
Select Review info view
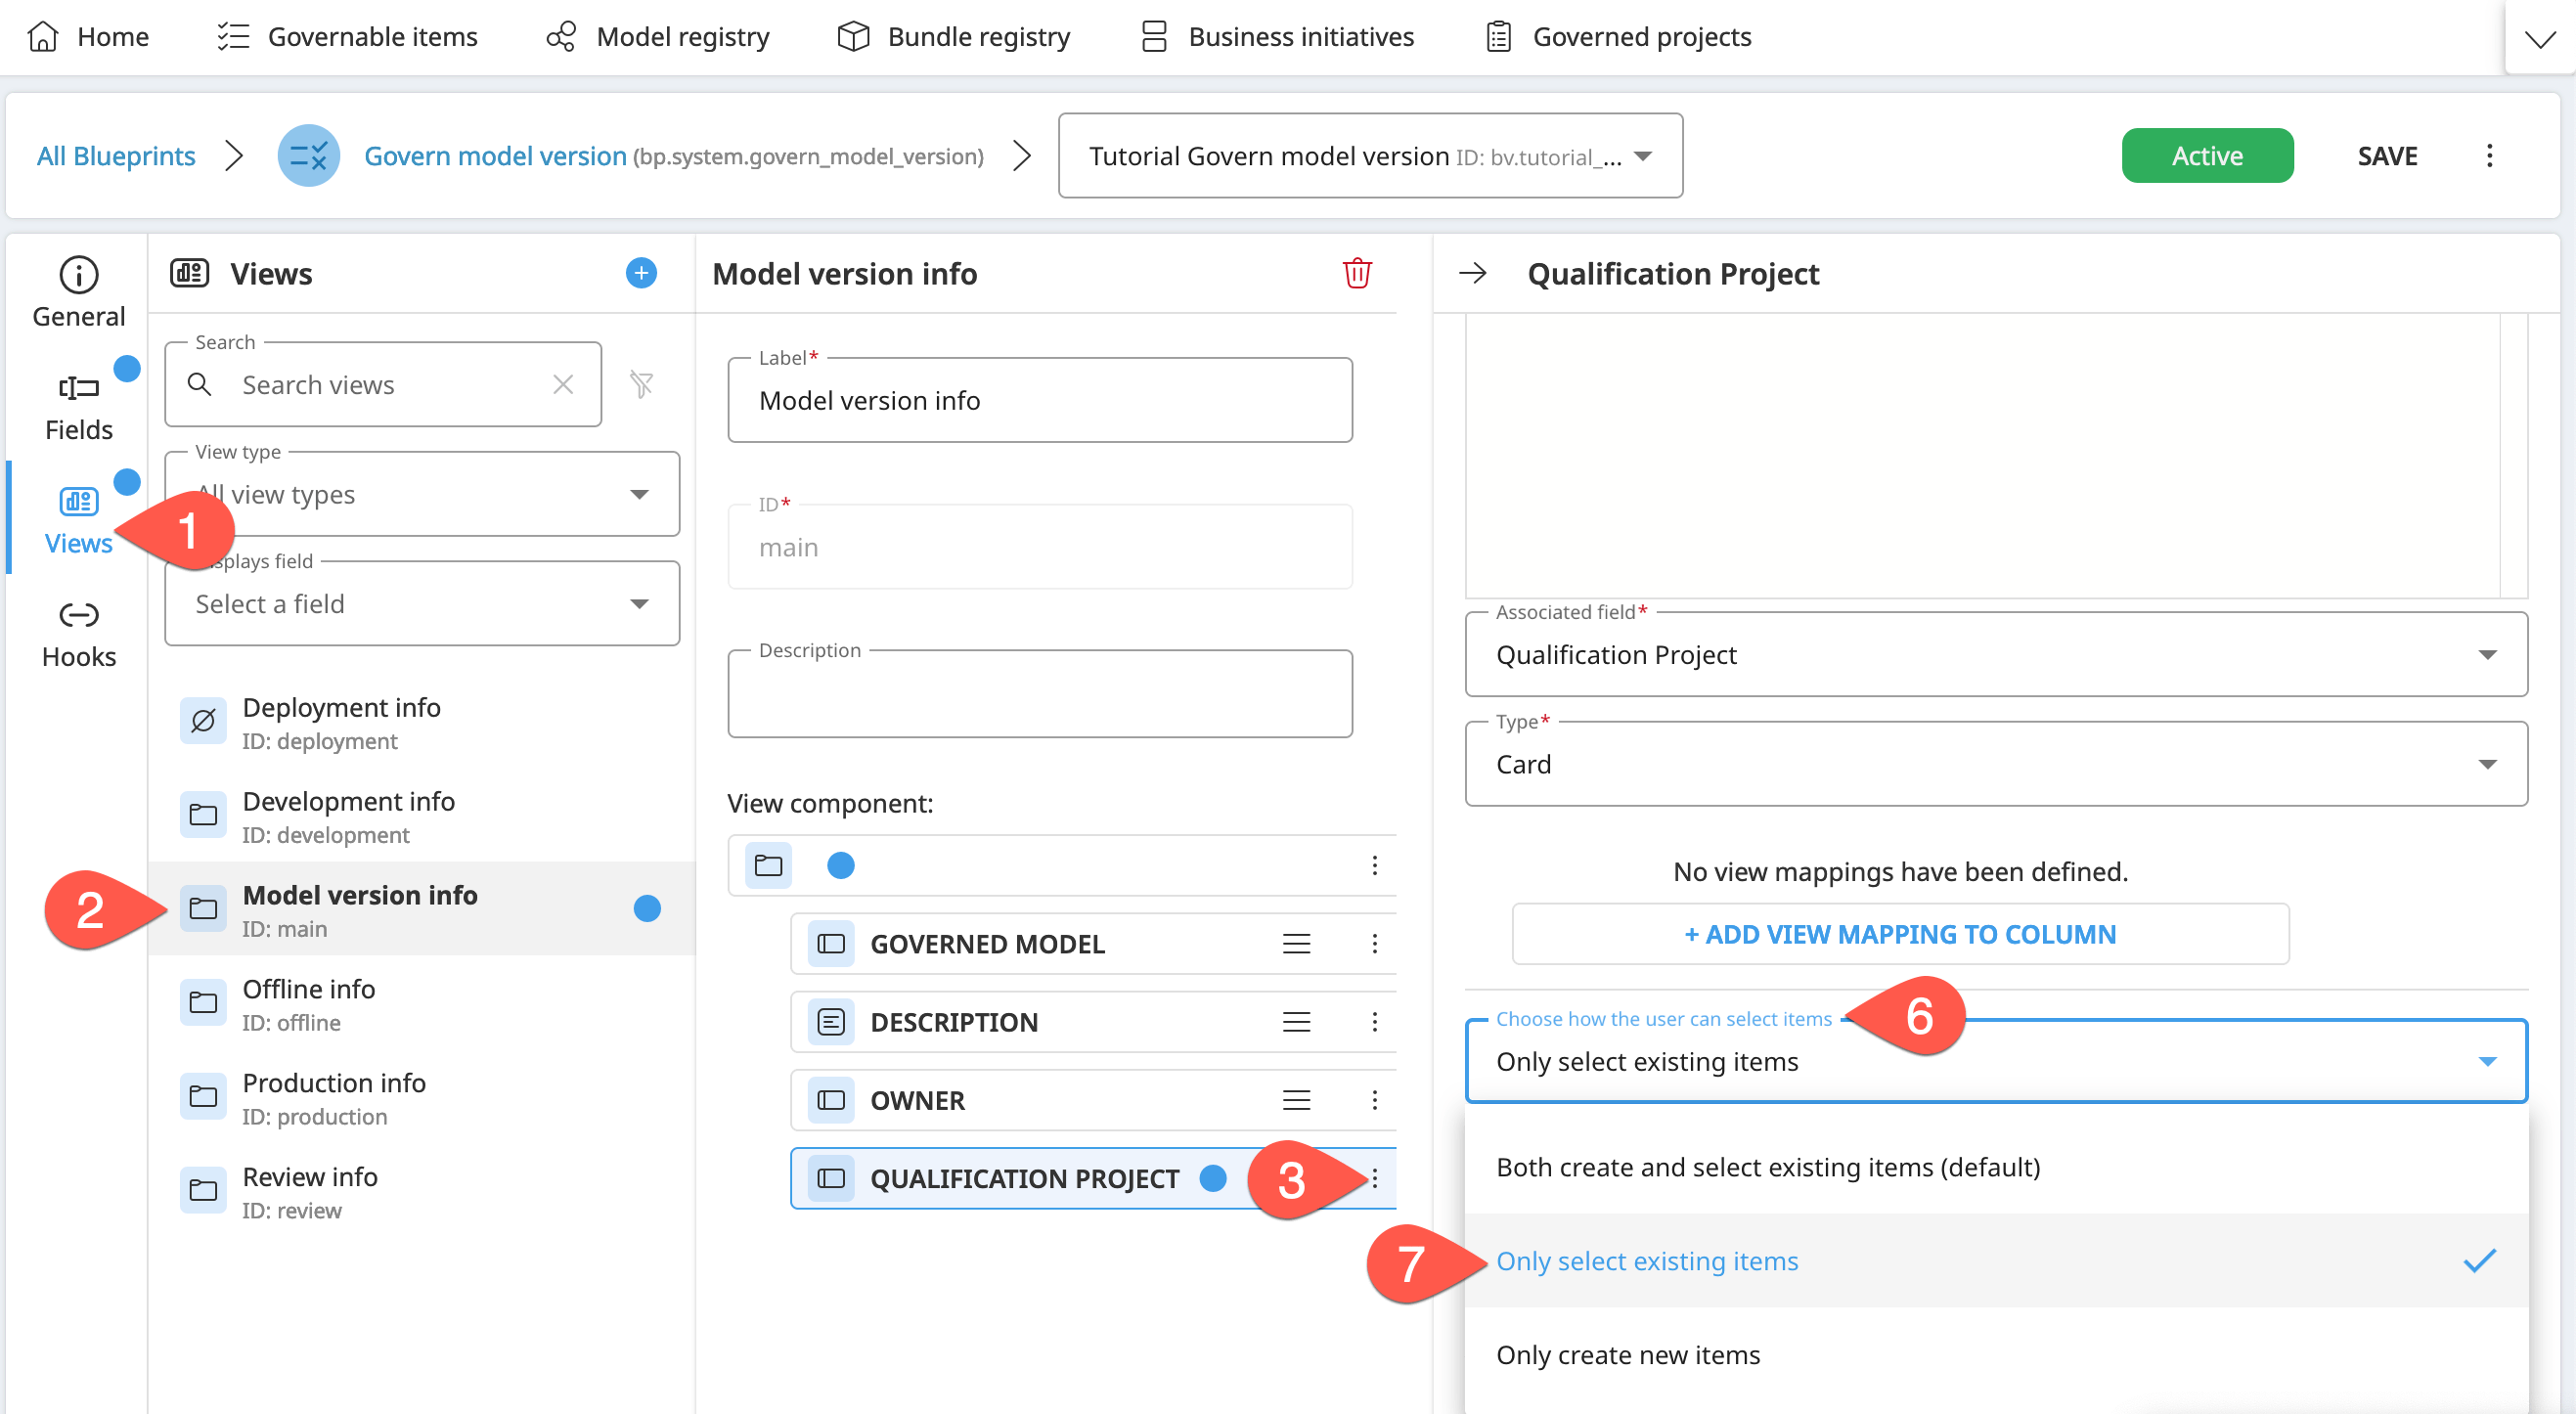tap(422, 1191)
